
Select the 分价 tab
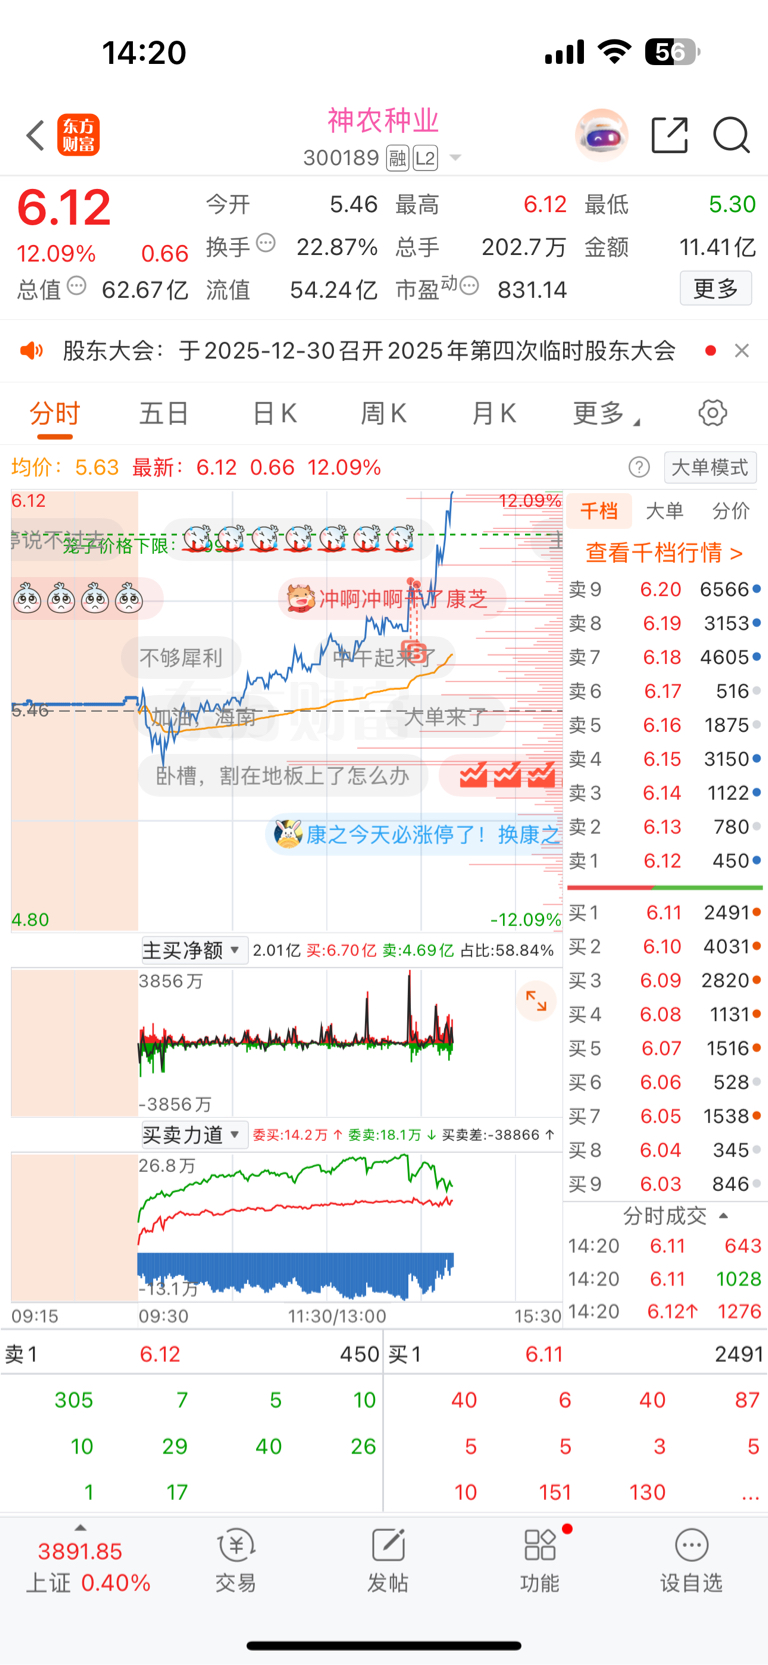pyautogui.click(x=731, y=511)
